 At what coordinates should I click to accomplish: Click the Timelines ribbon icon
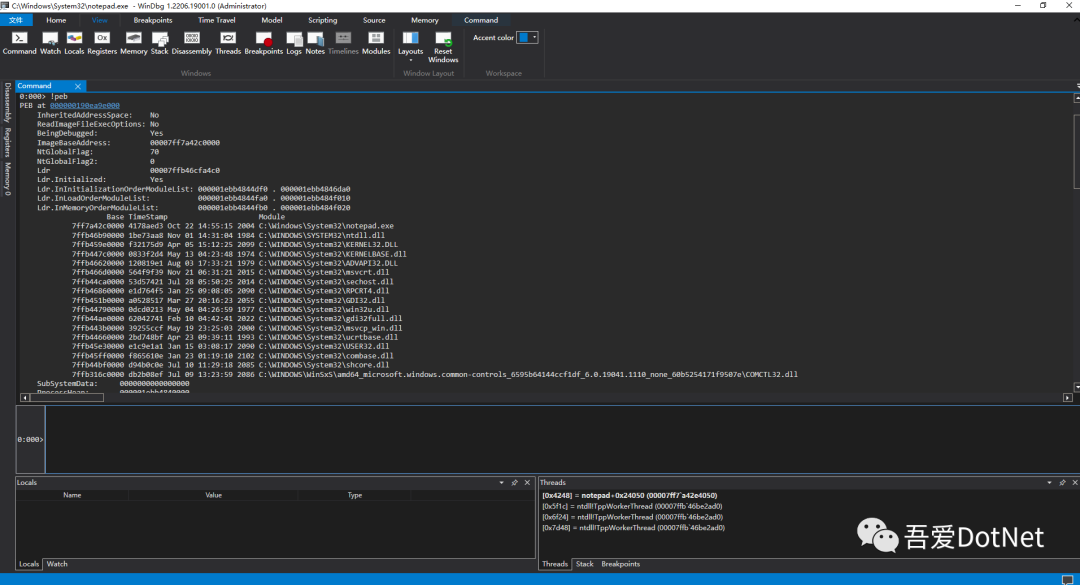click(343, 43)
